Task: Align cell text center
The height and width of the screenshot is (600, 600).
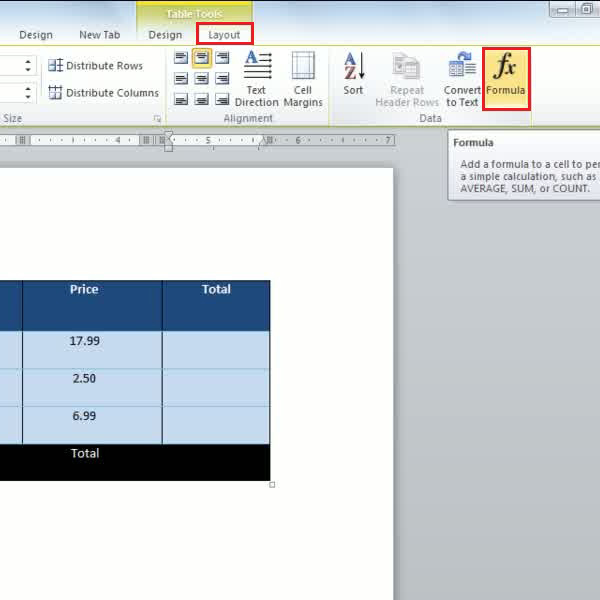Action: click(x=202, y=79)
